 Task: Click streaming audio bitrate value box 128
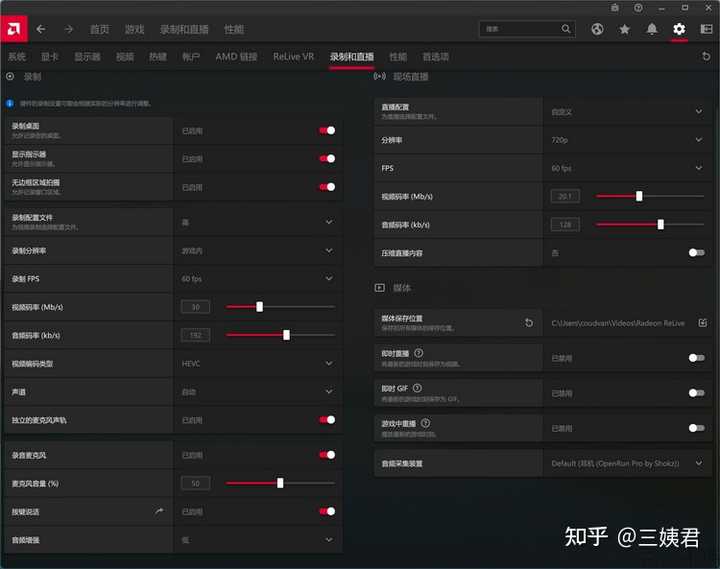pos(565,224)
